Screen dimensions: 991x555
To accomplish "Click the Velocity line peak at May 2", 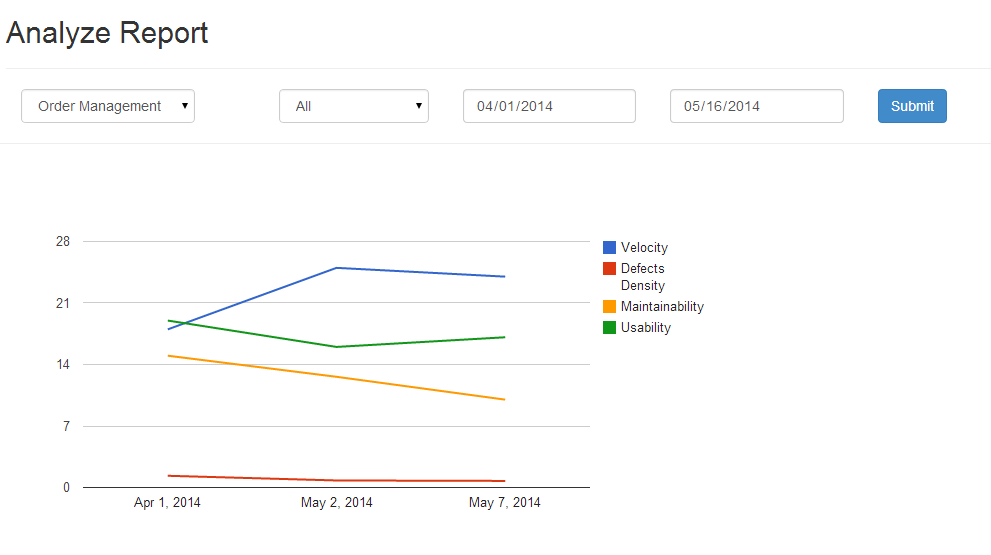I will [337, 268].
